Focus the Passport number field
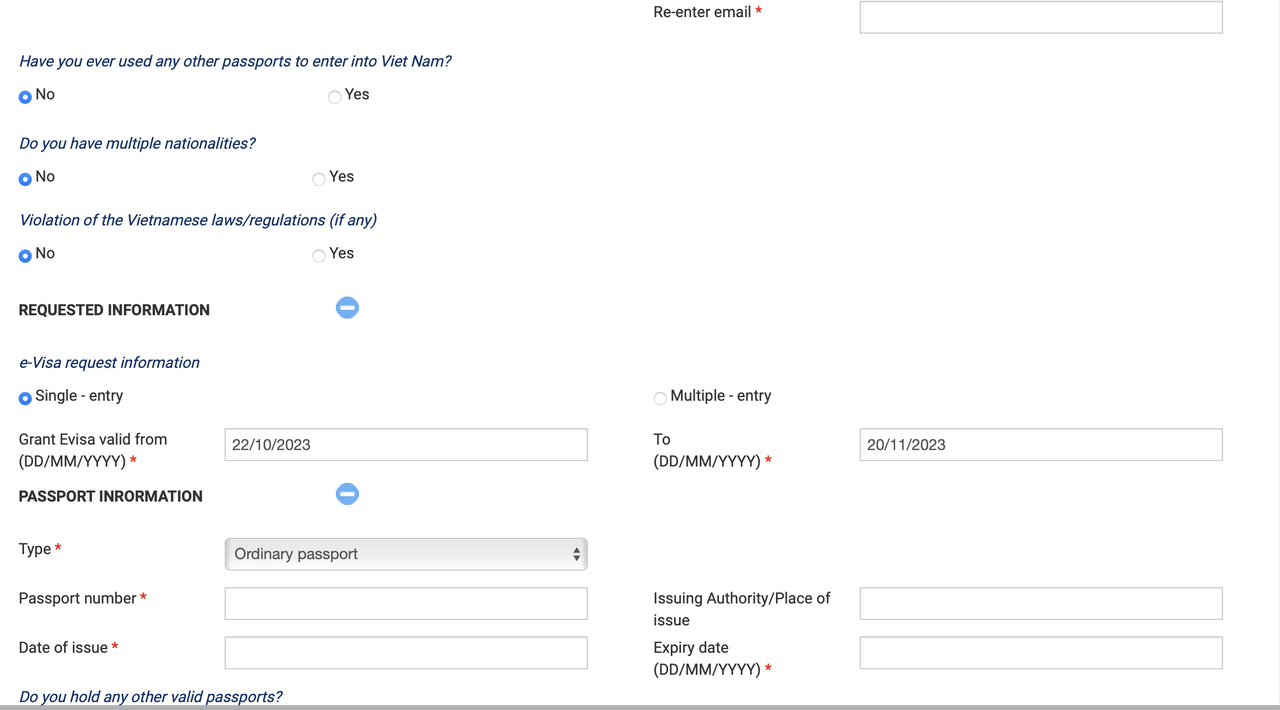Viewport: 1280px width, 710px height. point(406,603)
